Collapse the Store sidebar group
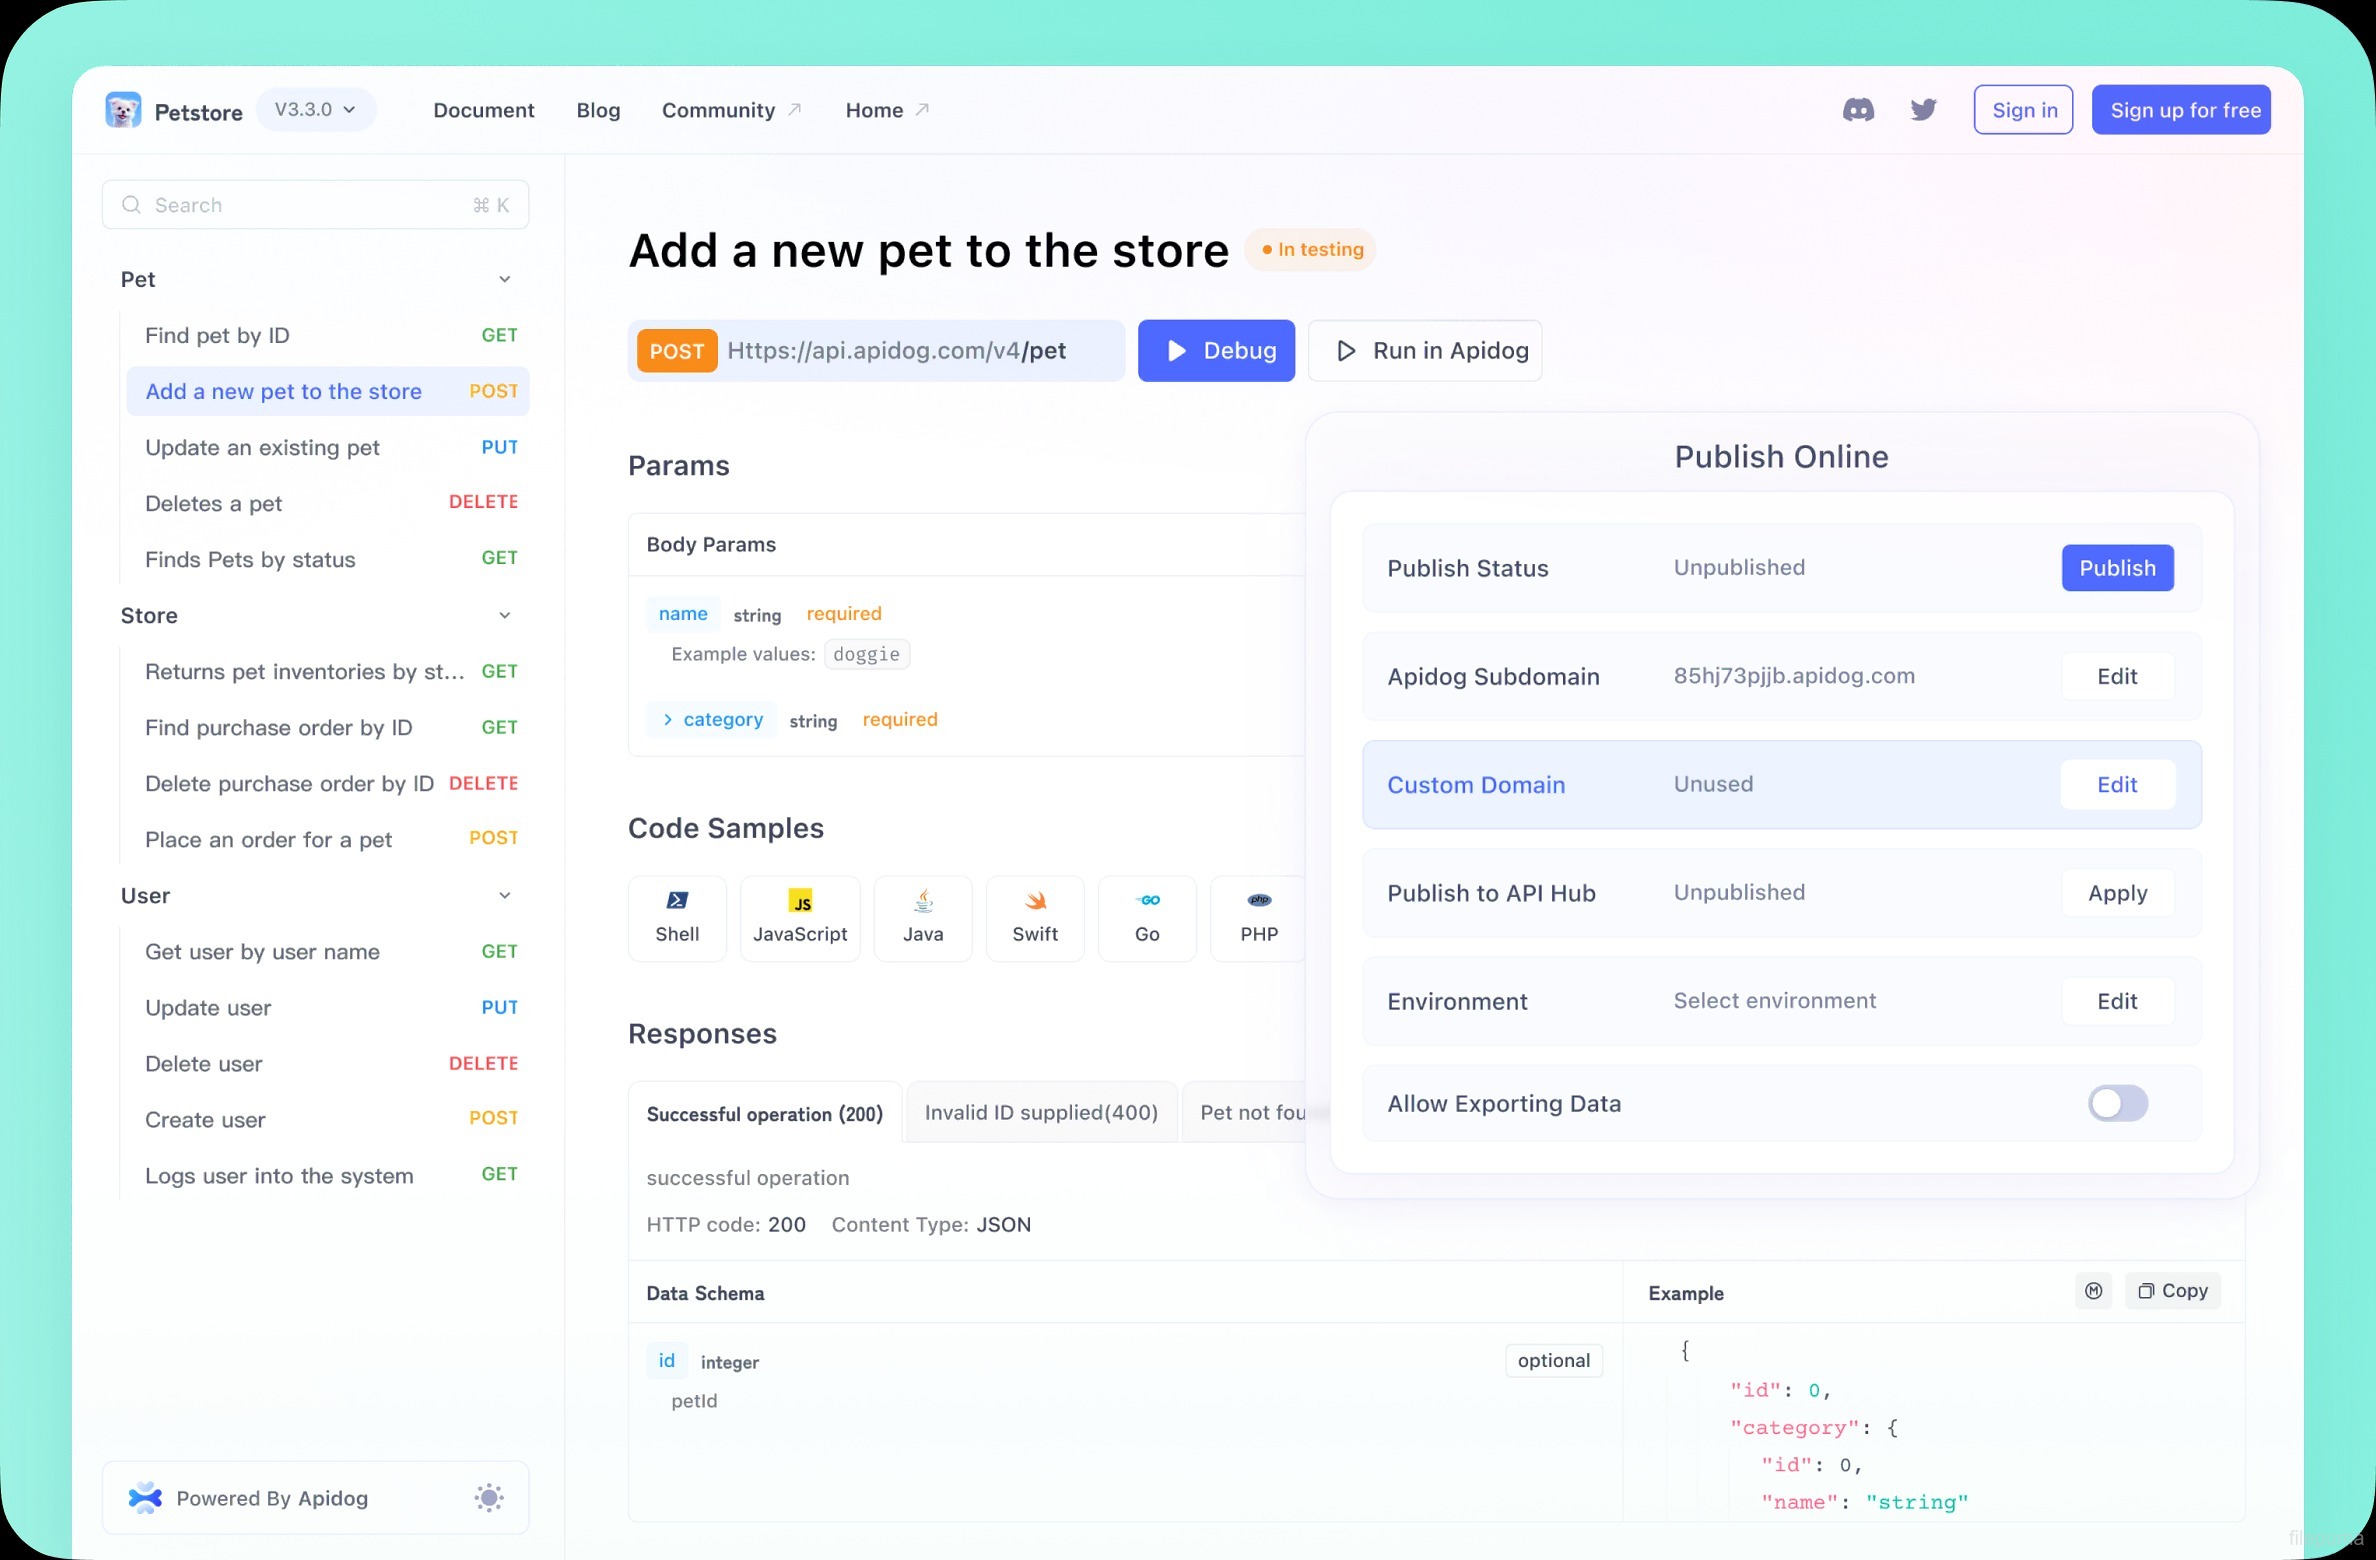The image size is (2376, 1560). (505, 615)
